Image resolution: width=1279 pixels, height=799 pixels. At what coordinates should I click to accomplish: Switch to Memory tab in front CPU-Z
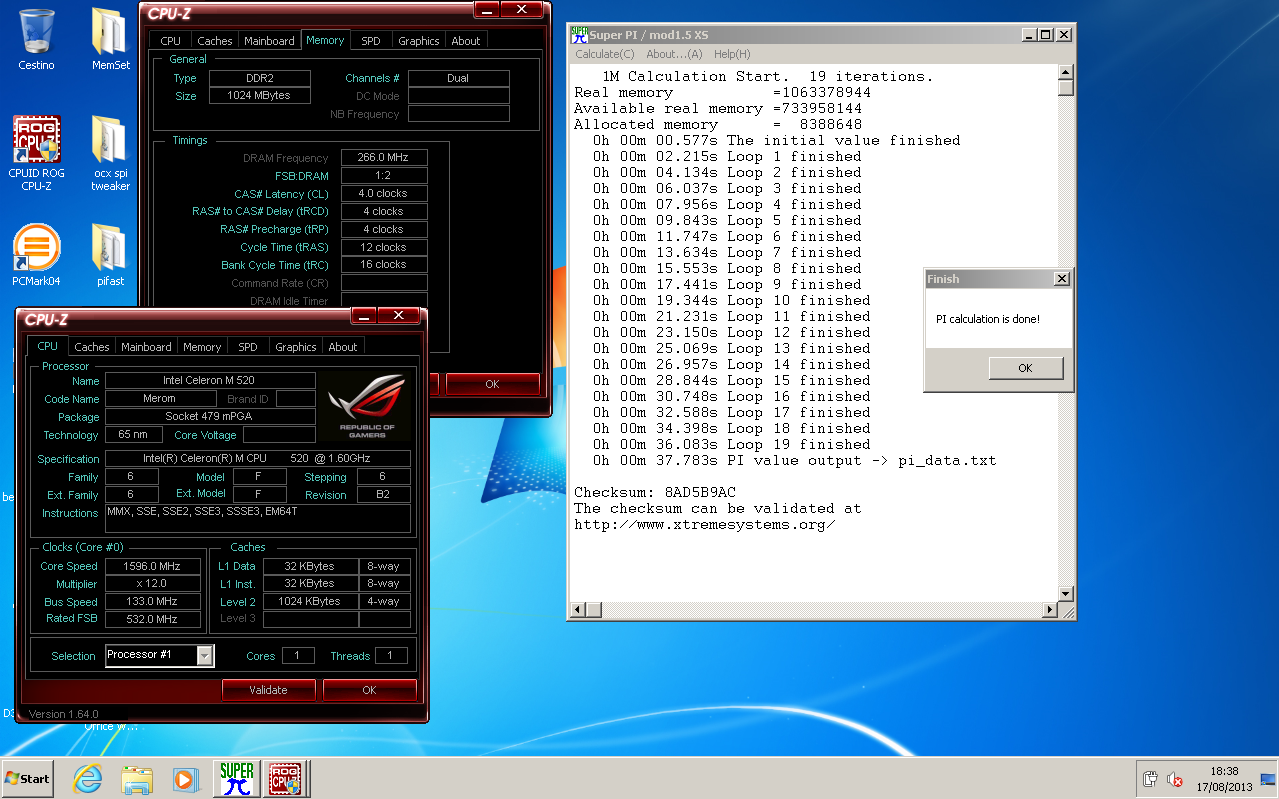tap(202, 347)
